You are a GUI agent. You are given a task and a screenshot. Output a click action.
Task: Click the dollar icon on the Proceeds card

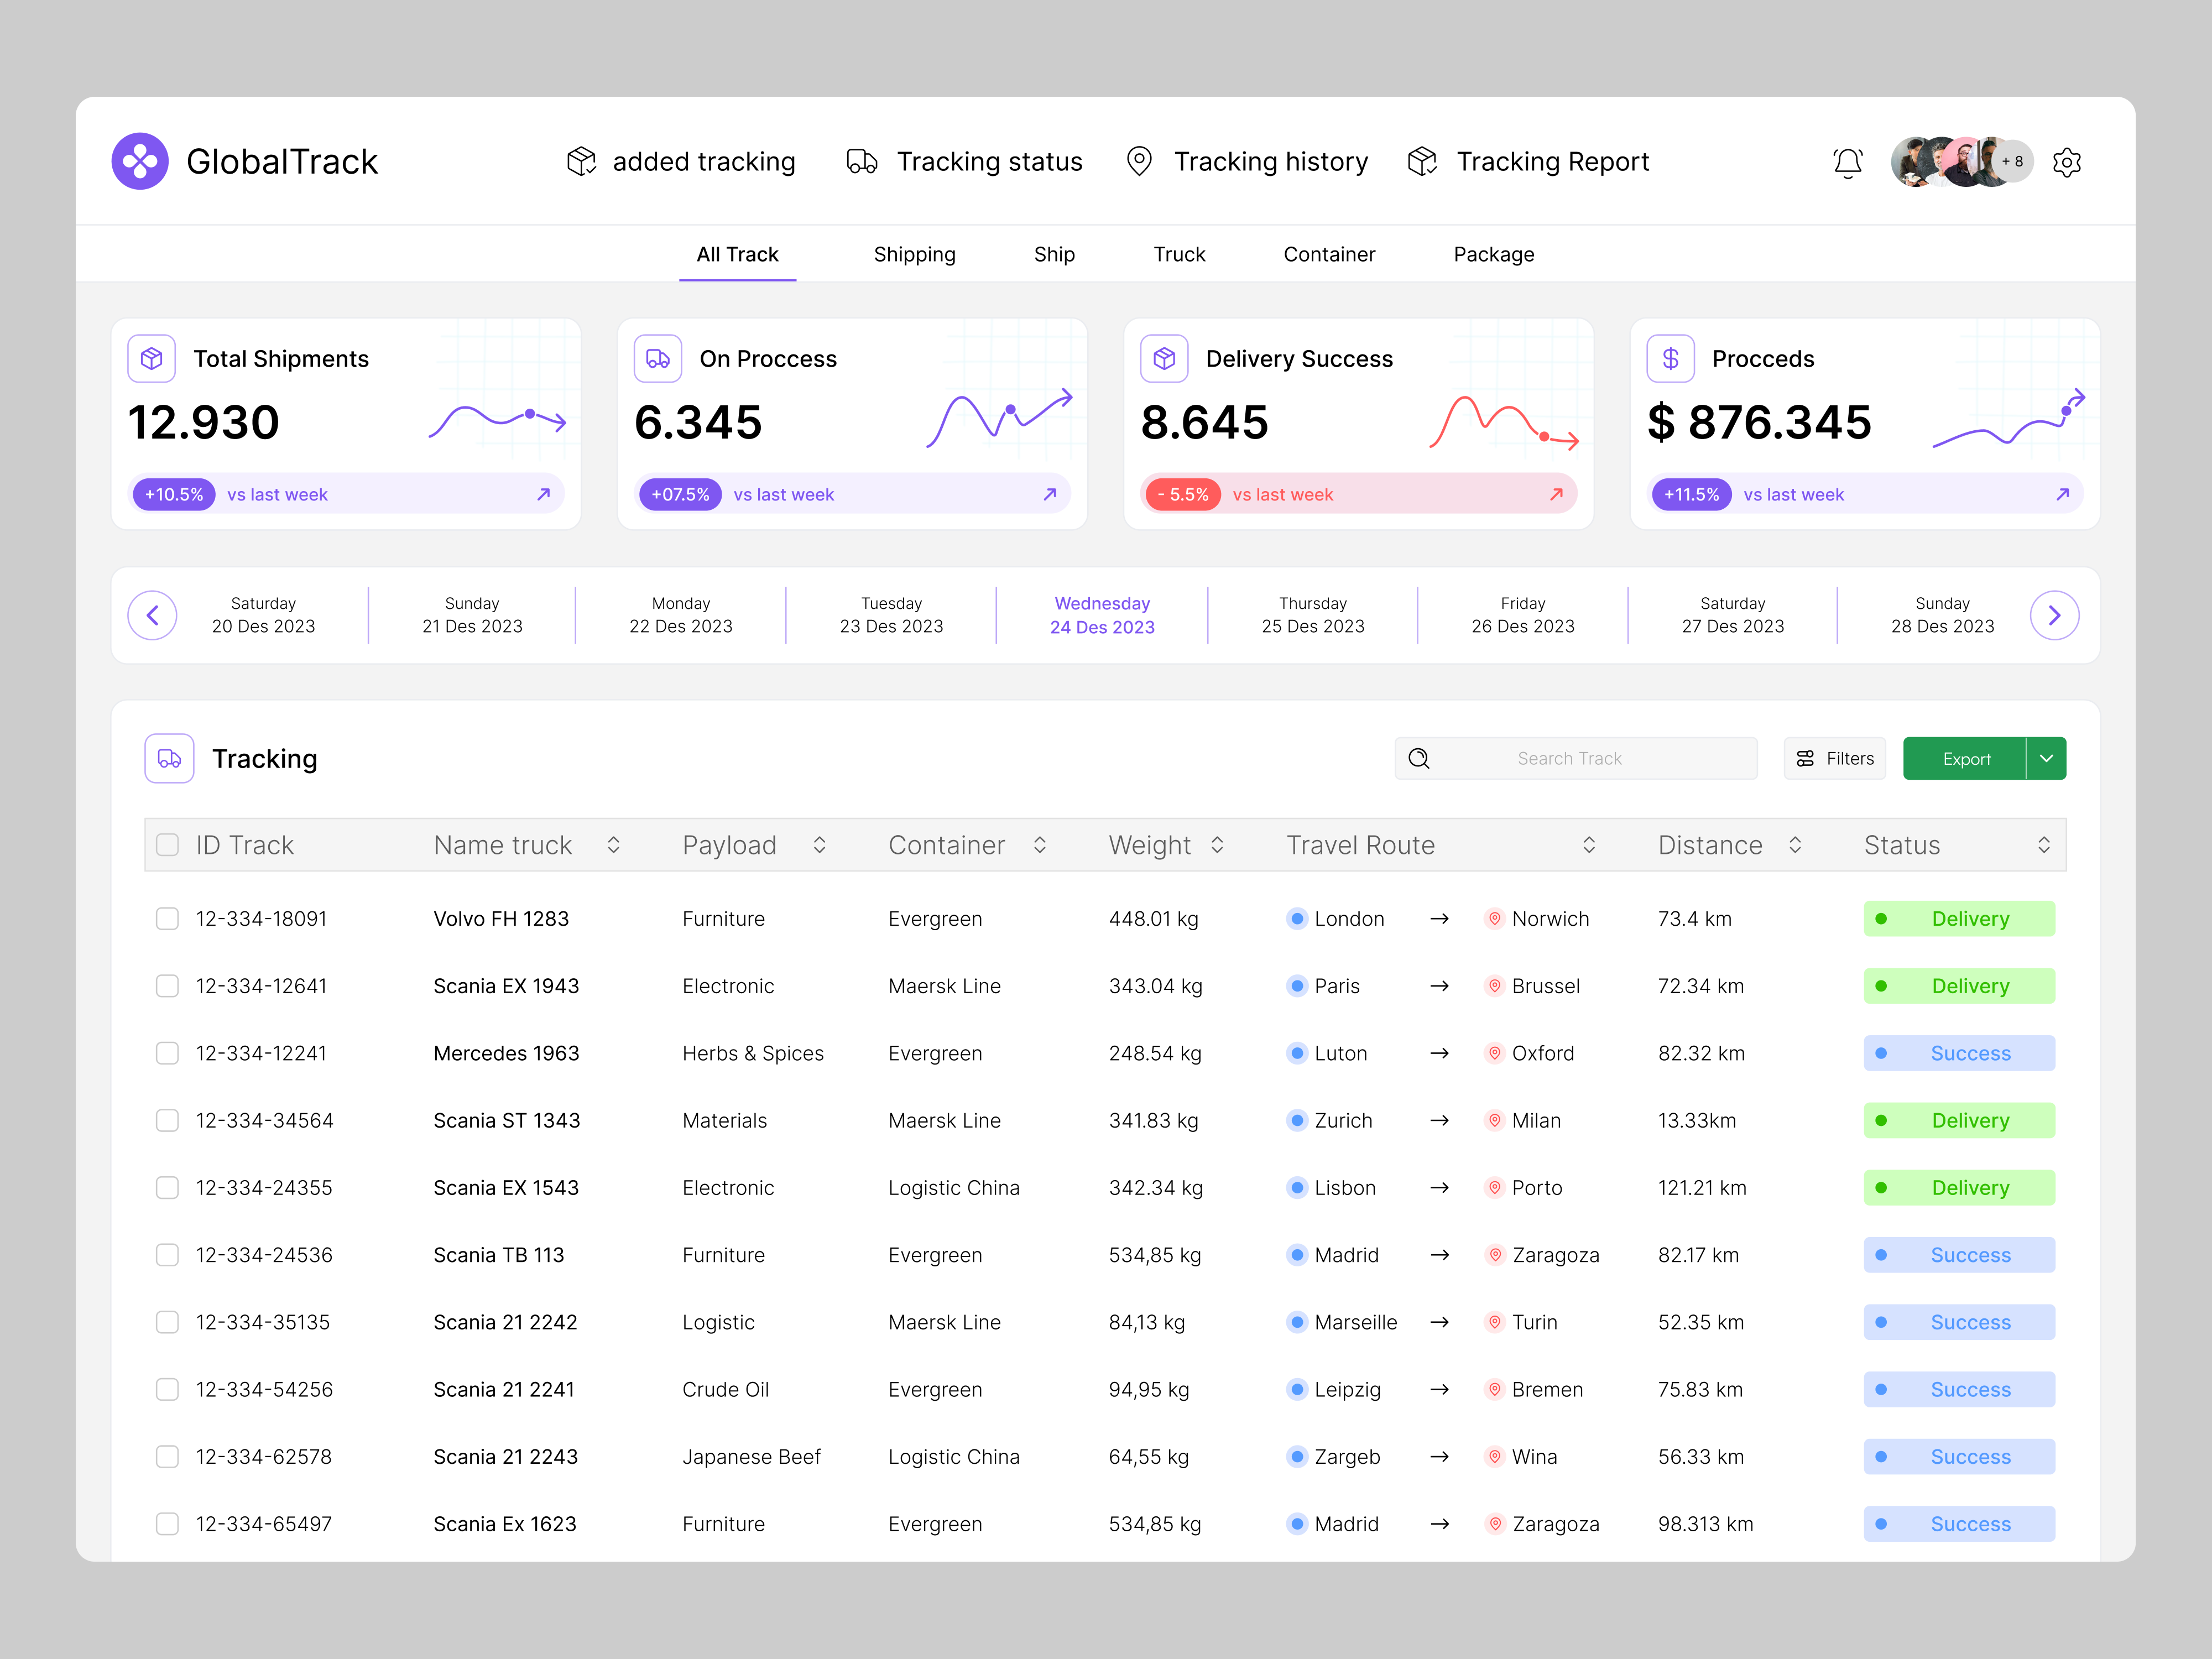tap(1670, 357)
